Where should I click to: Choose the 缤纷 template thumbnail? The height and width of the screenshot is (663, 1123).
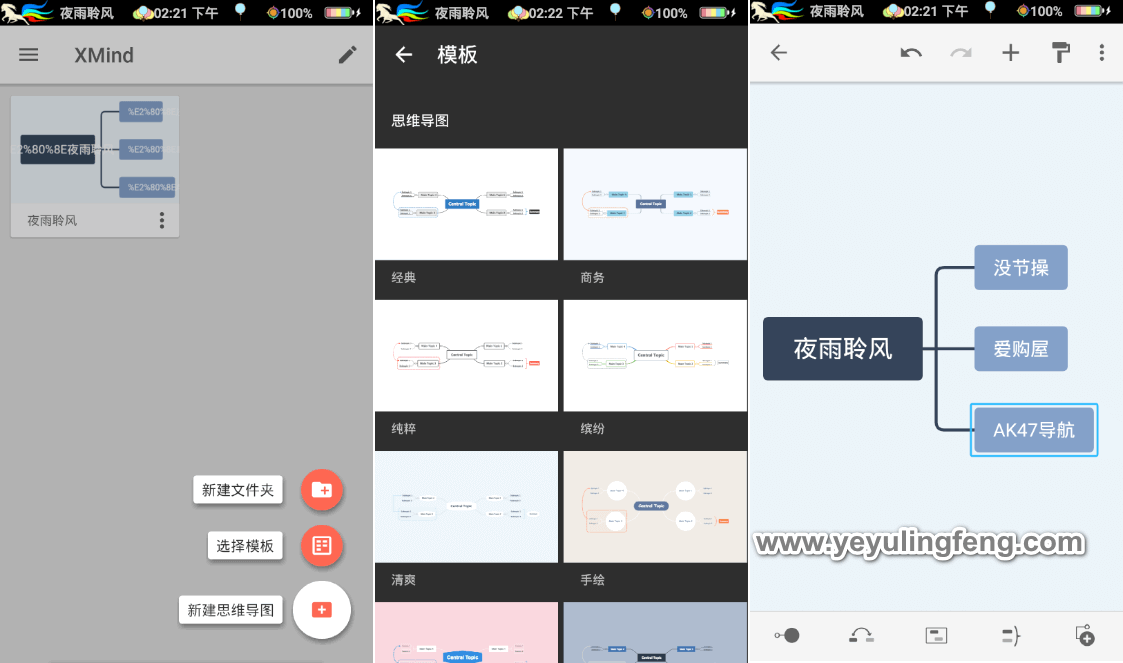point(655,355)
